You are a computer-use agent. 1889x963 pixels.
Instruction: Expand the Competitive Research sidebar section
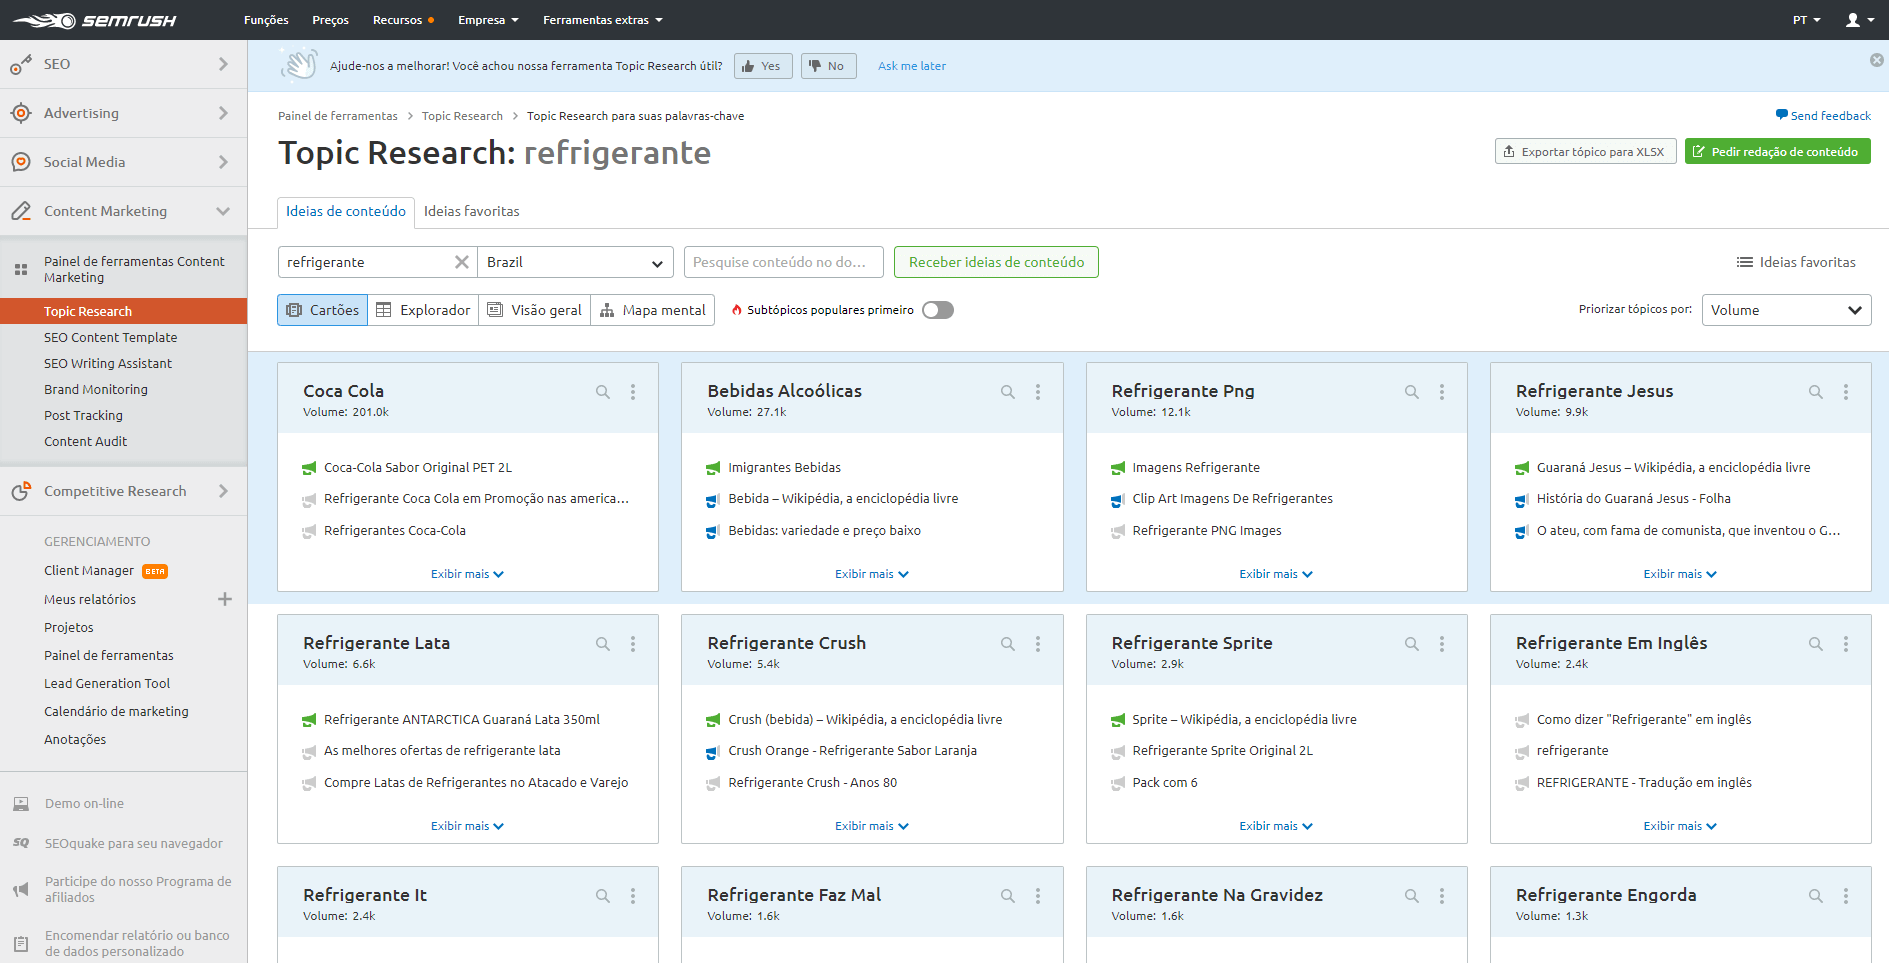pyautogui.click(x=123, y=491)
